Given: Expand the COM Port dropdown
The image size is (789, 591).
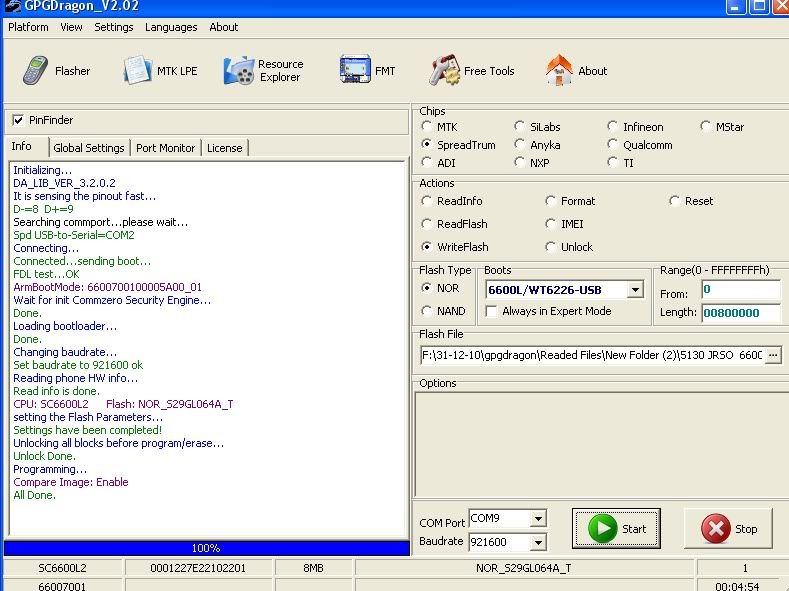Looking at the screenshot, I should click(538, 519).
